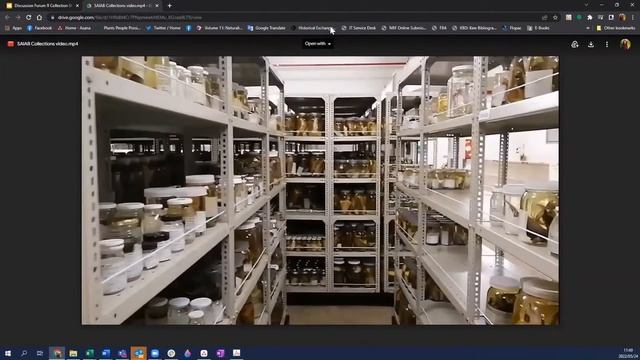Expand the hidden bookmarks overflow chevron
640x360 pixels.
pyautogui.click(x=588, y=28)
